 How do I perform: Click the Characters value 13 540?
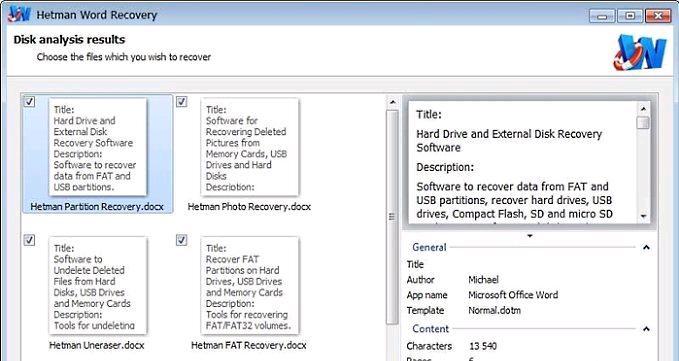[483, 346]
